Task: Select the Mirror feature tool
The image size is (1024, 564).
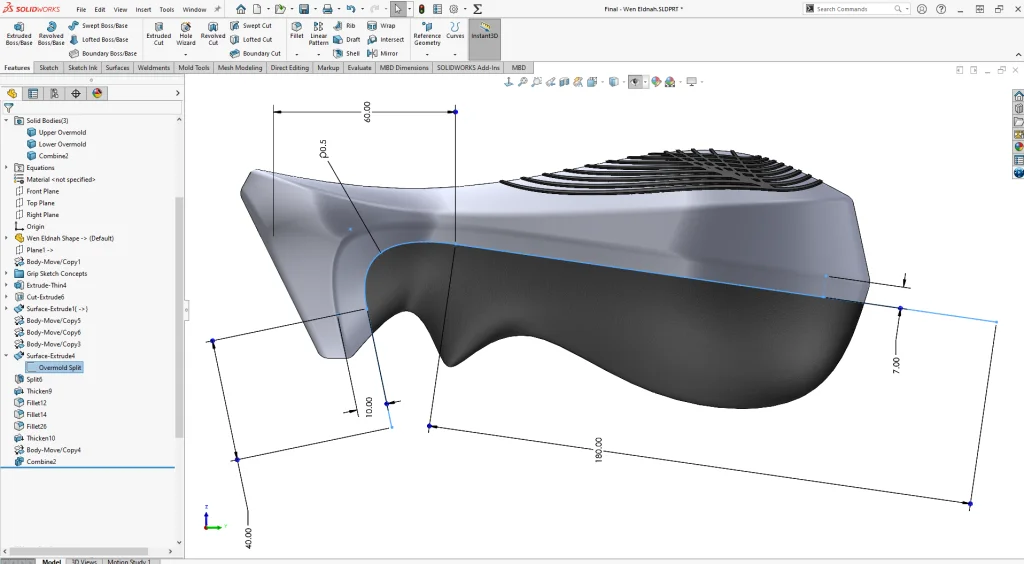Action: 381,53
